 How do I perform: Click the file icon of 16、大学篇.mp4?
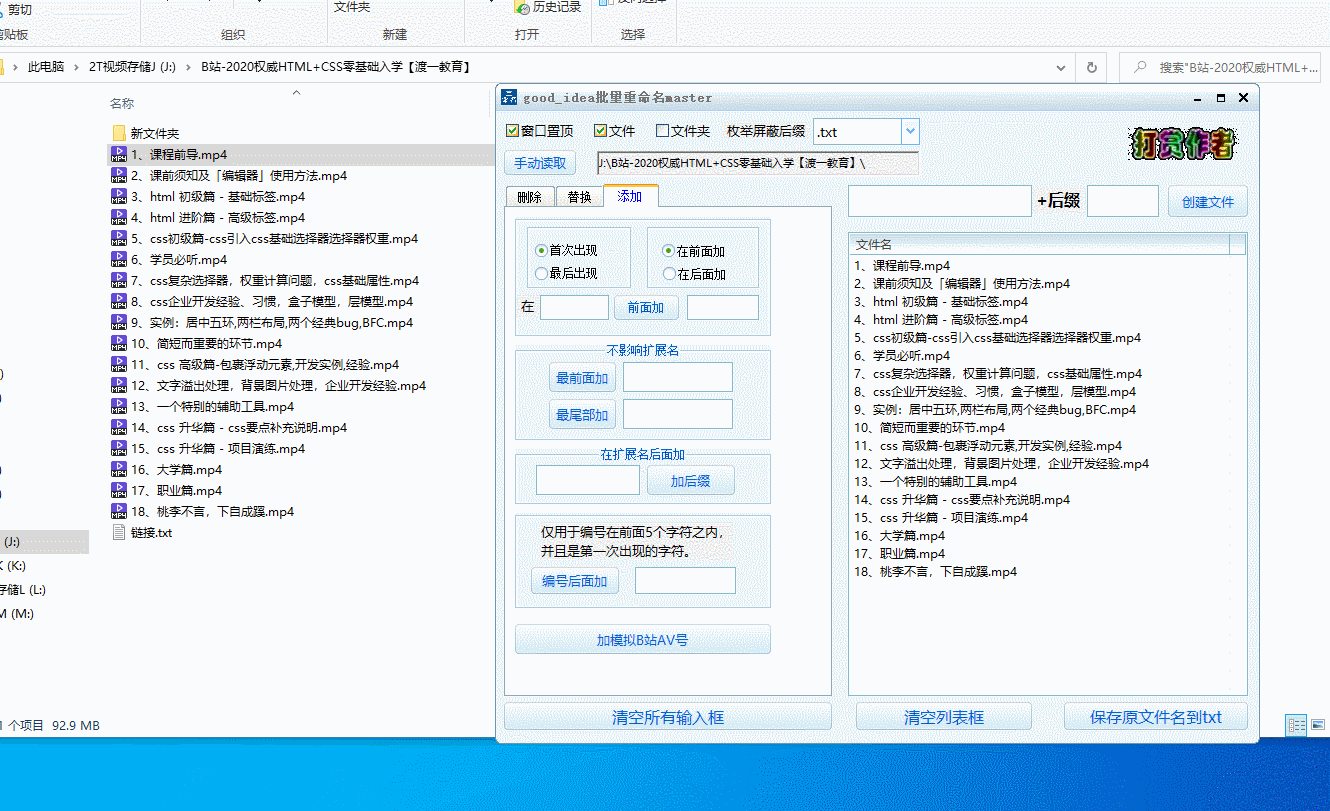(118, 469)
